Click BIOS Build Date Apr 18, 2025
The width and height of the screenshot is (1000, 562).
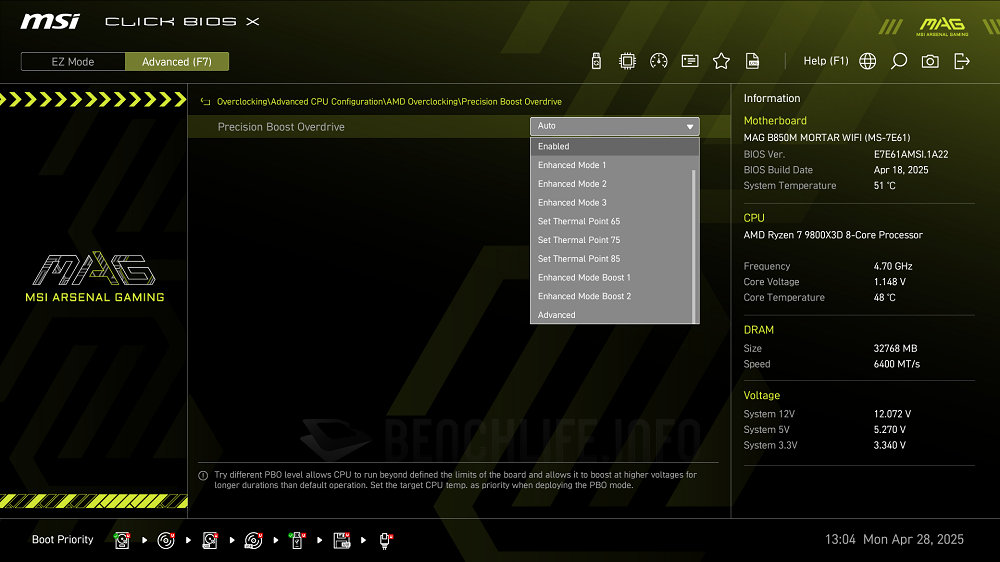pyautogui.click(x=901, y=170)
